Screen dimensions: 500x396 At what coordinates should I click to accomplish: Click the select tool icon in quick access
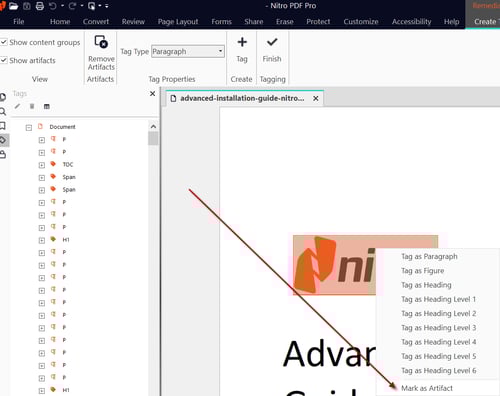point(91,6)
